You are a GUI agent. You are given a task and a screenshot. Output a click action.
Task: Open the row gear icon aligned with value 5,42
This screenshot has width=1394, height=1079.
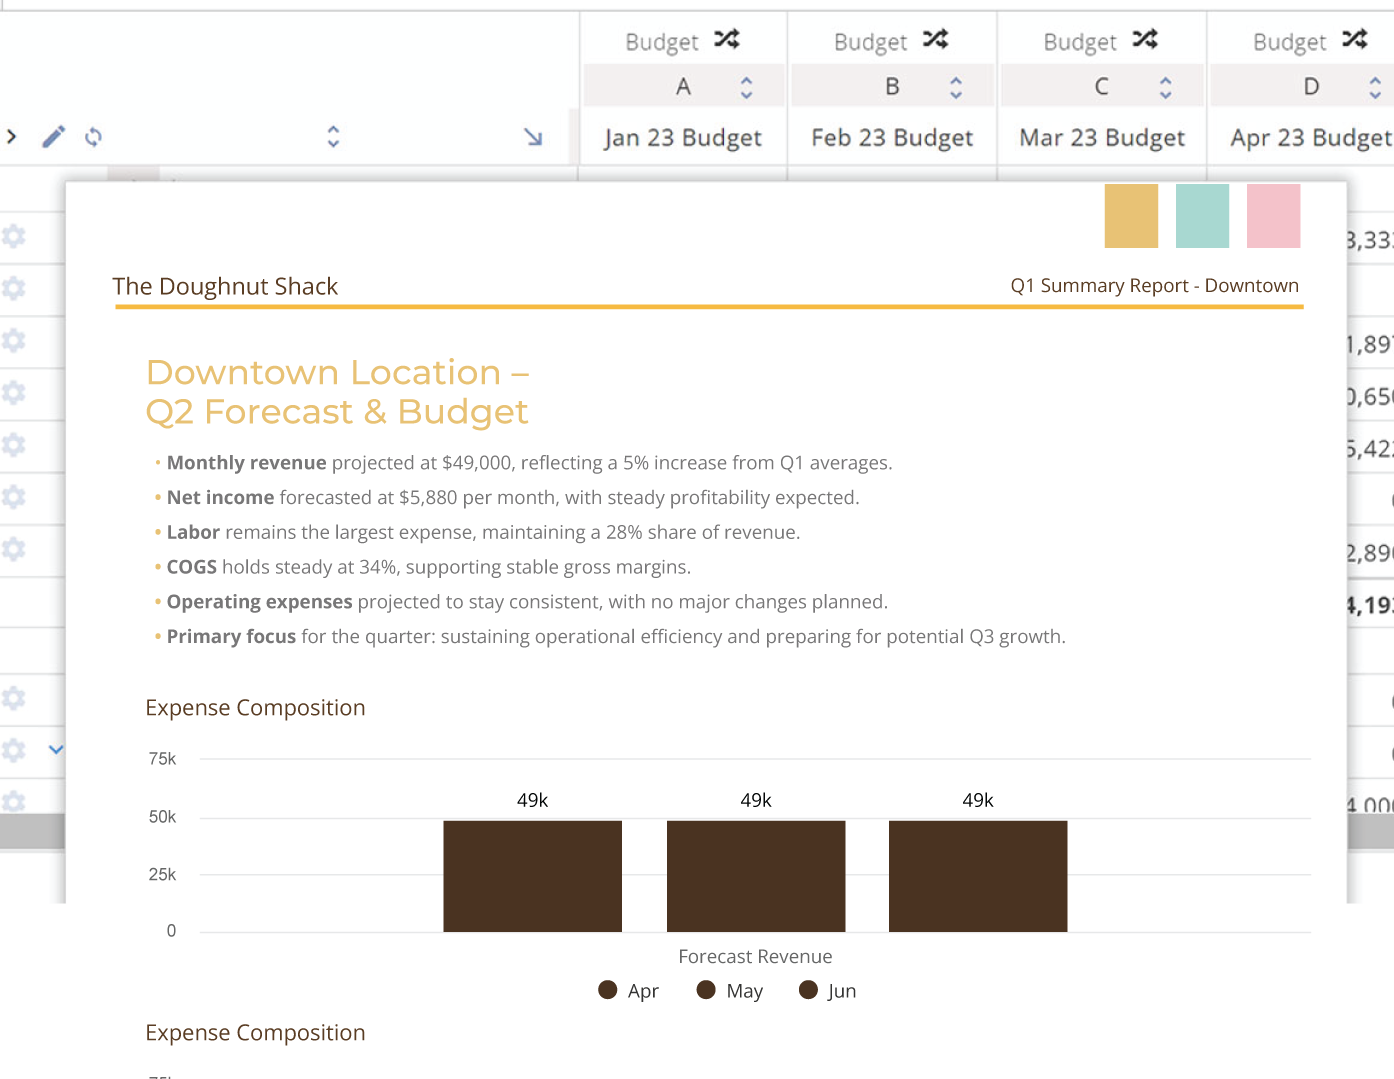pyautogui.click(x=14, y=445)
